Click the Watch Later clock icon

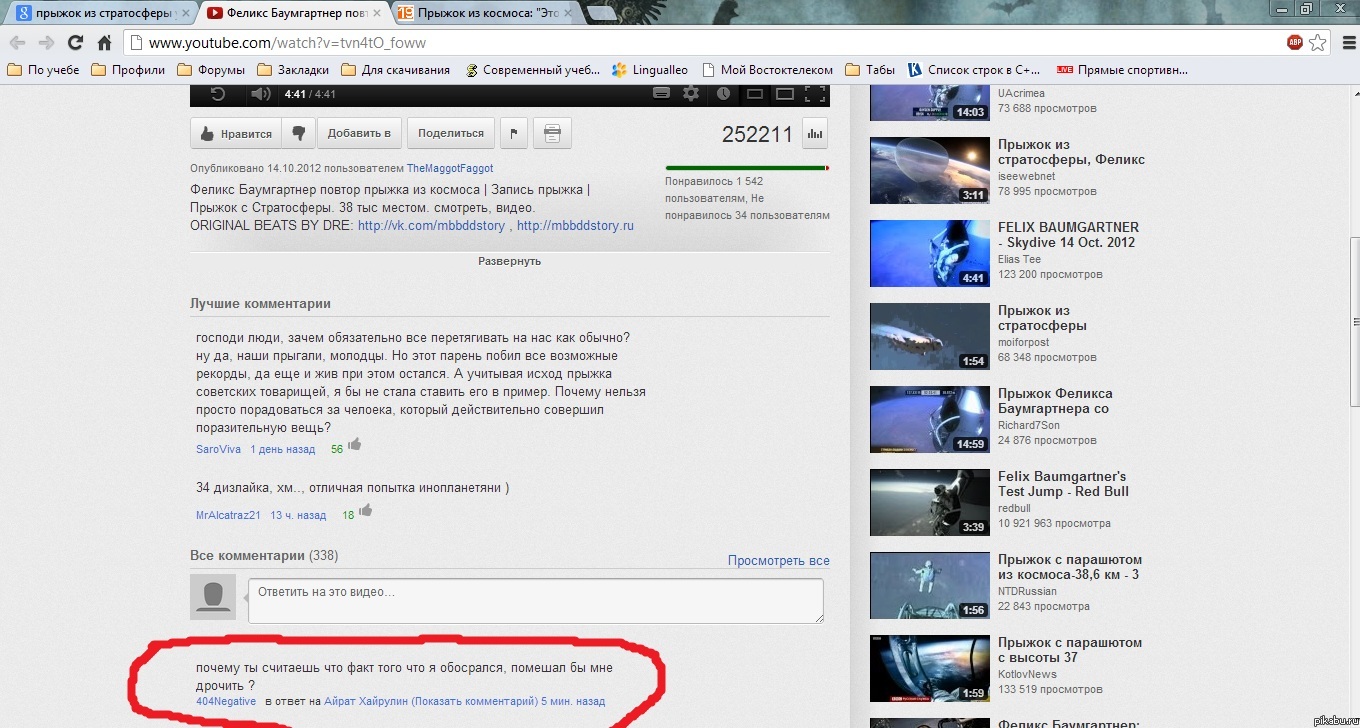point(724,94)
